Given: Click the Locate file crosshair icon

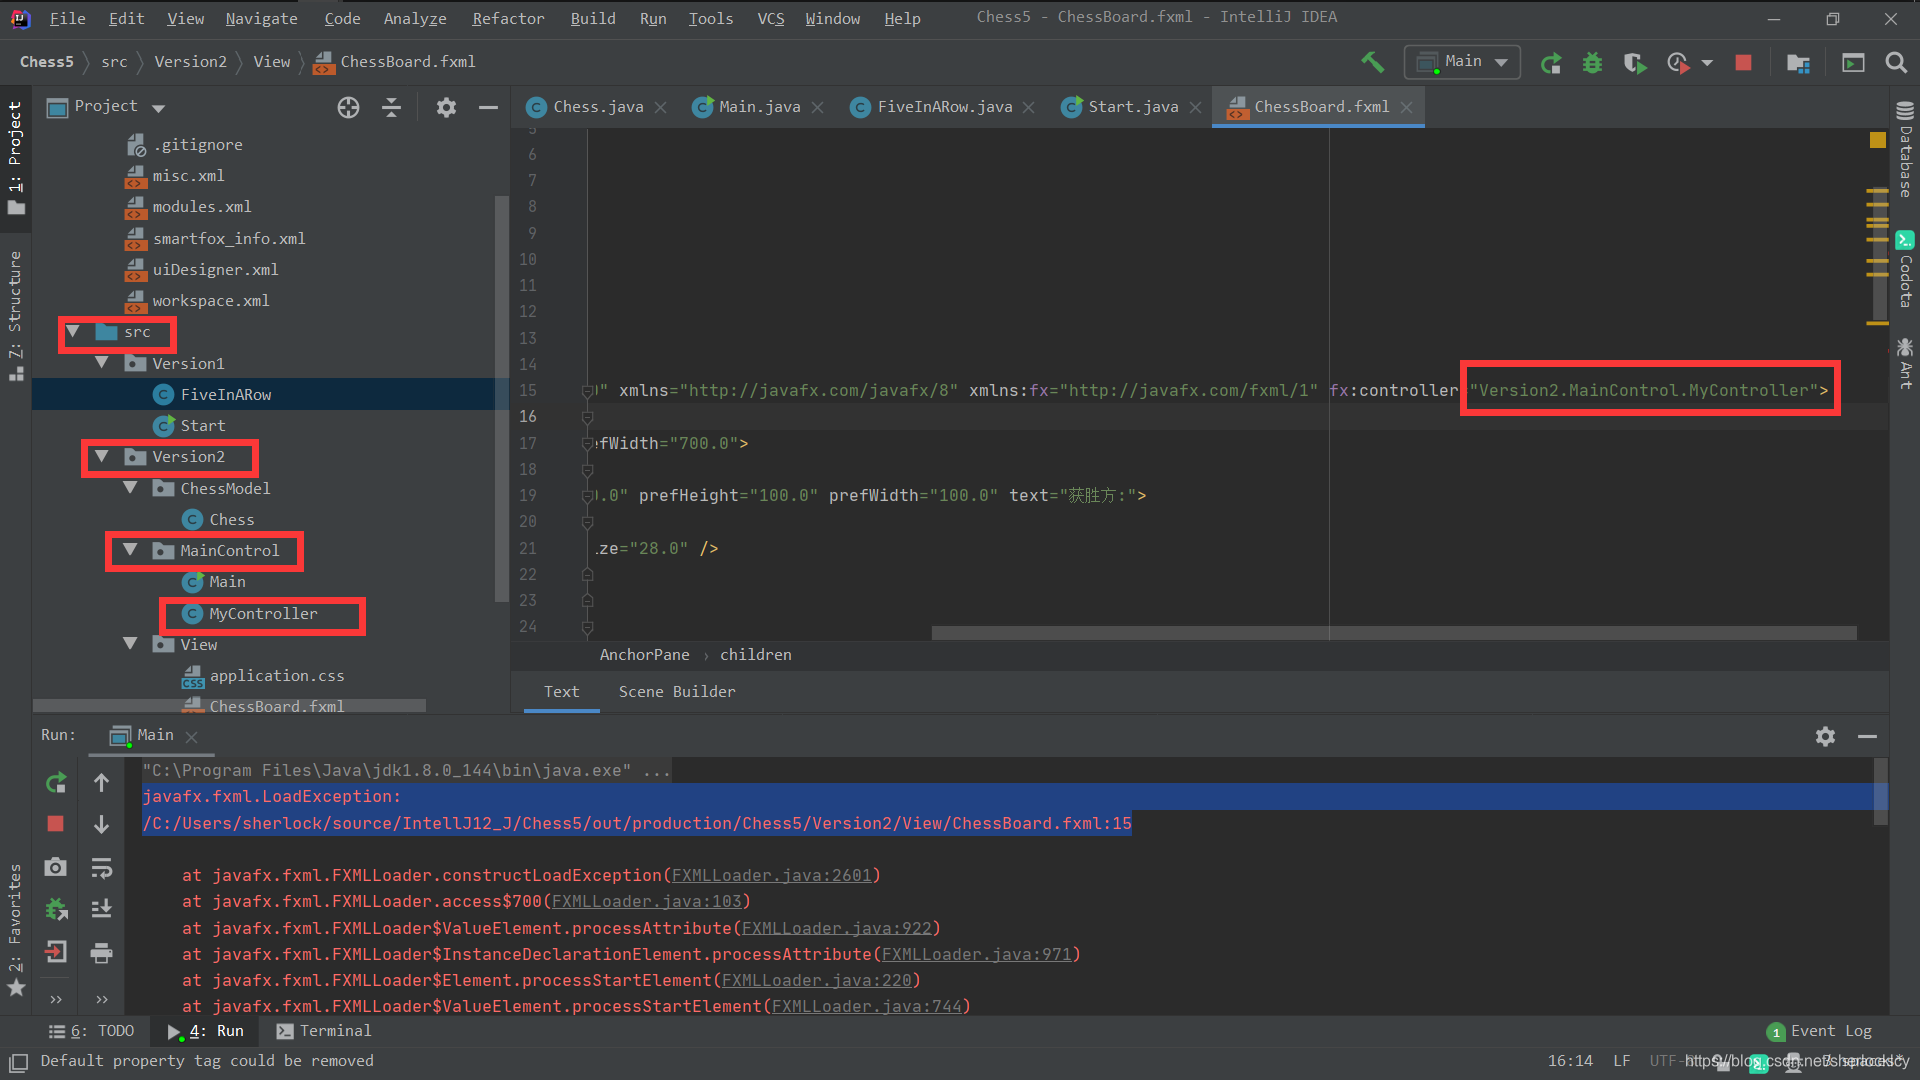Looking at the screenshot, I should coord(348,108).
